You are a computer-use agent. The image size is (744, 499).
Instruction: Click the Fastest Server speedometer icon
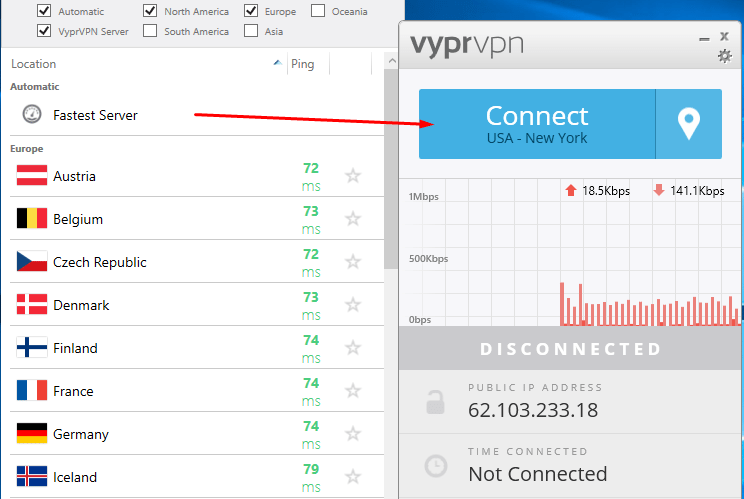click(32, 114)
